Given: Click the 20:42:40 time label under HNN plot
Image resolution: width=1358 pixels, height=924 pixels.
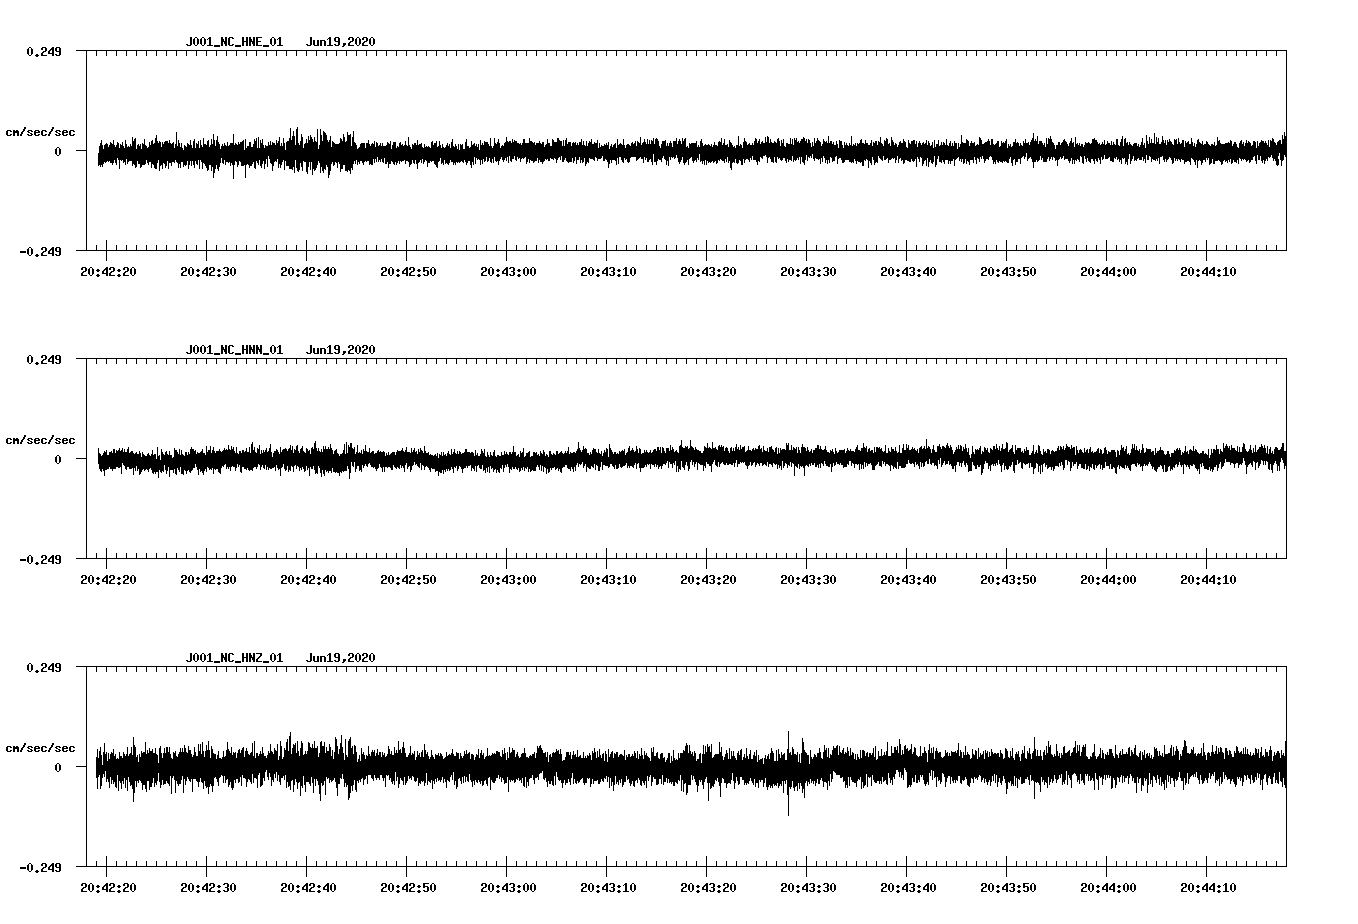Looking at the screenshot, I should pyautogui.click(x=308, y=580).
